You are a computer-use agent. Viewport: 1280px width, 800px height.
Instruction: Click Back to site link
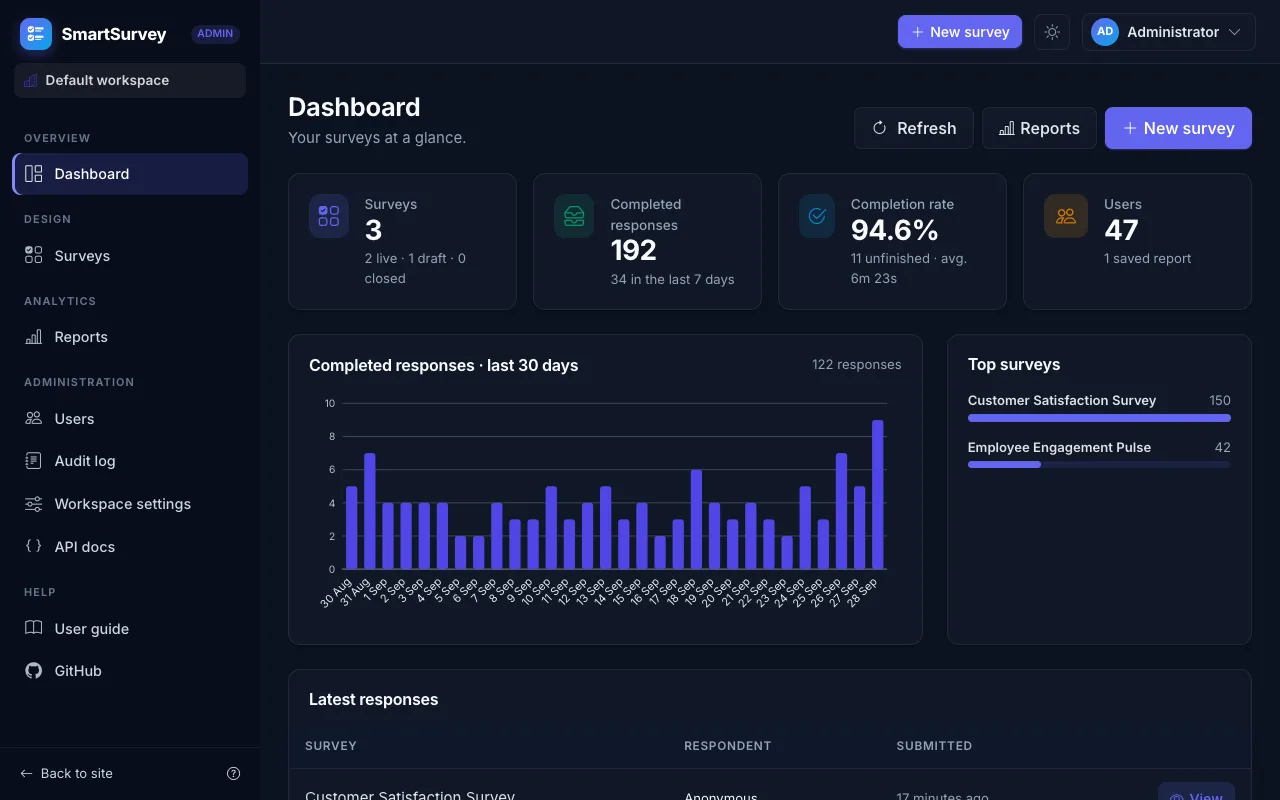click(67, 773)
